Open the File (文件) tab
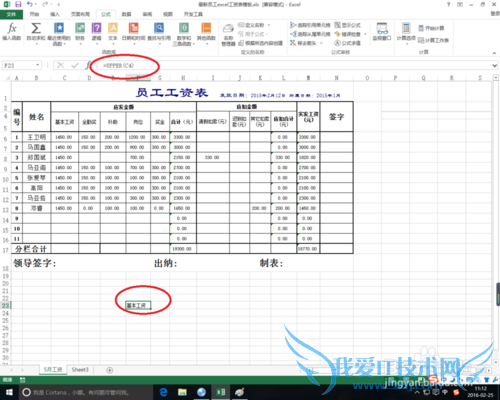The image size is (500, 400). pyautogui.click(x=11, y=14)
